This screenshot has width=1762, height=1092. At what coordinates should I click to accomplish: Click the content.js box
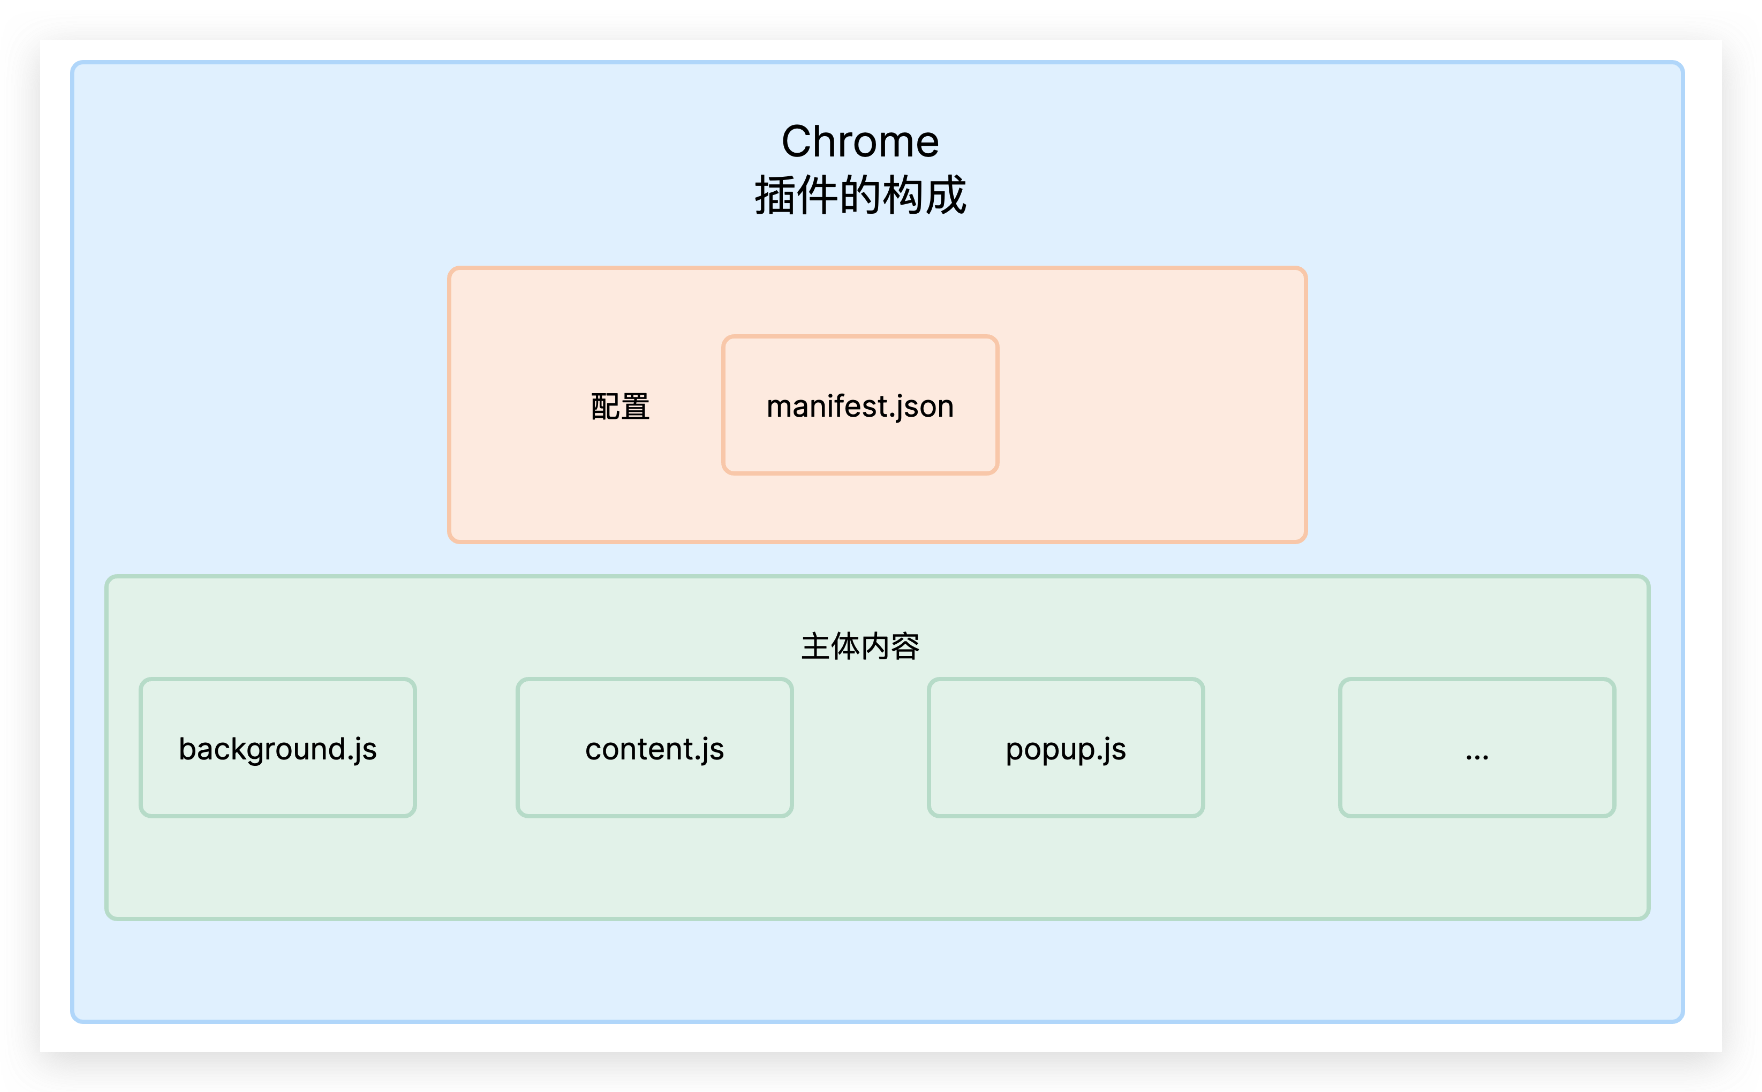tap(655, 748)
